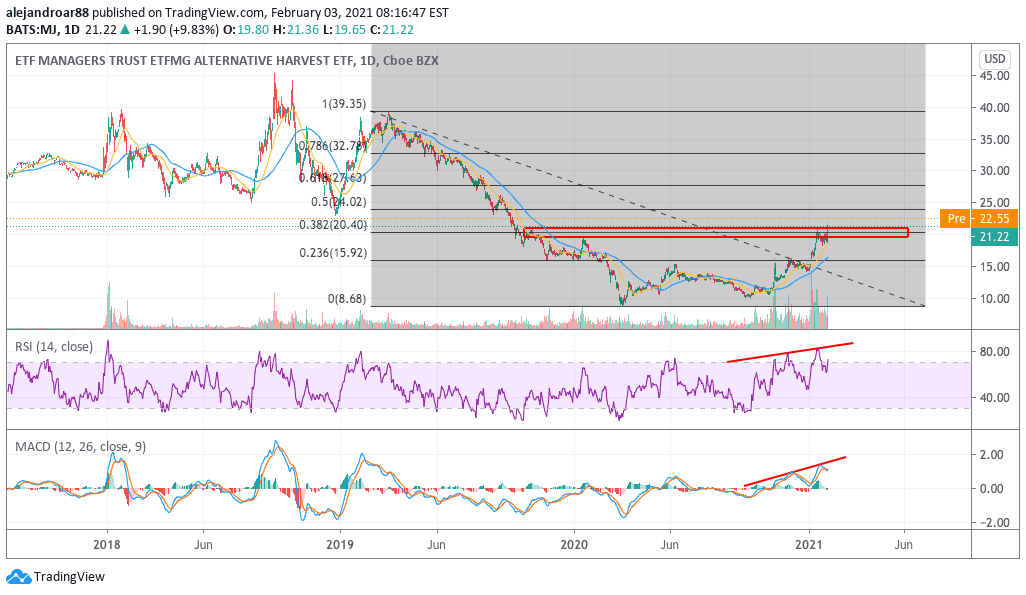This screenshot has height=595, width=1026.
Task: Click the 80.00 RSI axis label
Action: (x=995, y=352)
